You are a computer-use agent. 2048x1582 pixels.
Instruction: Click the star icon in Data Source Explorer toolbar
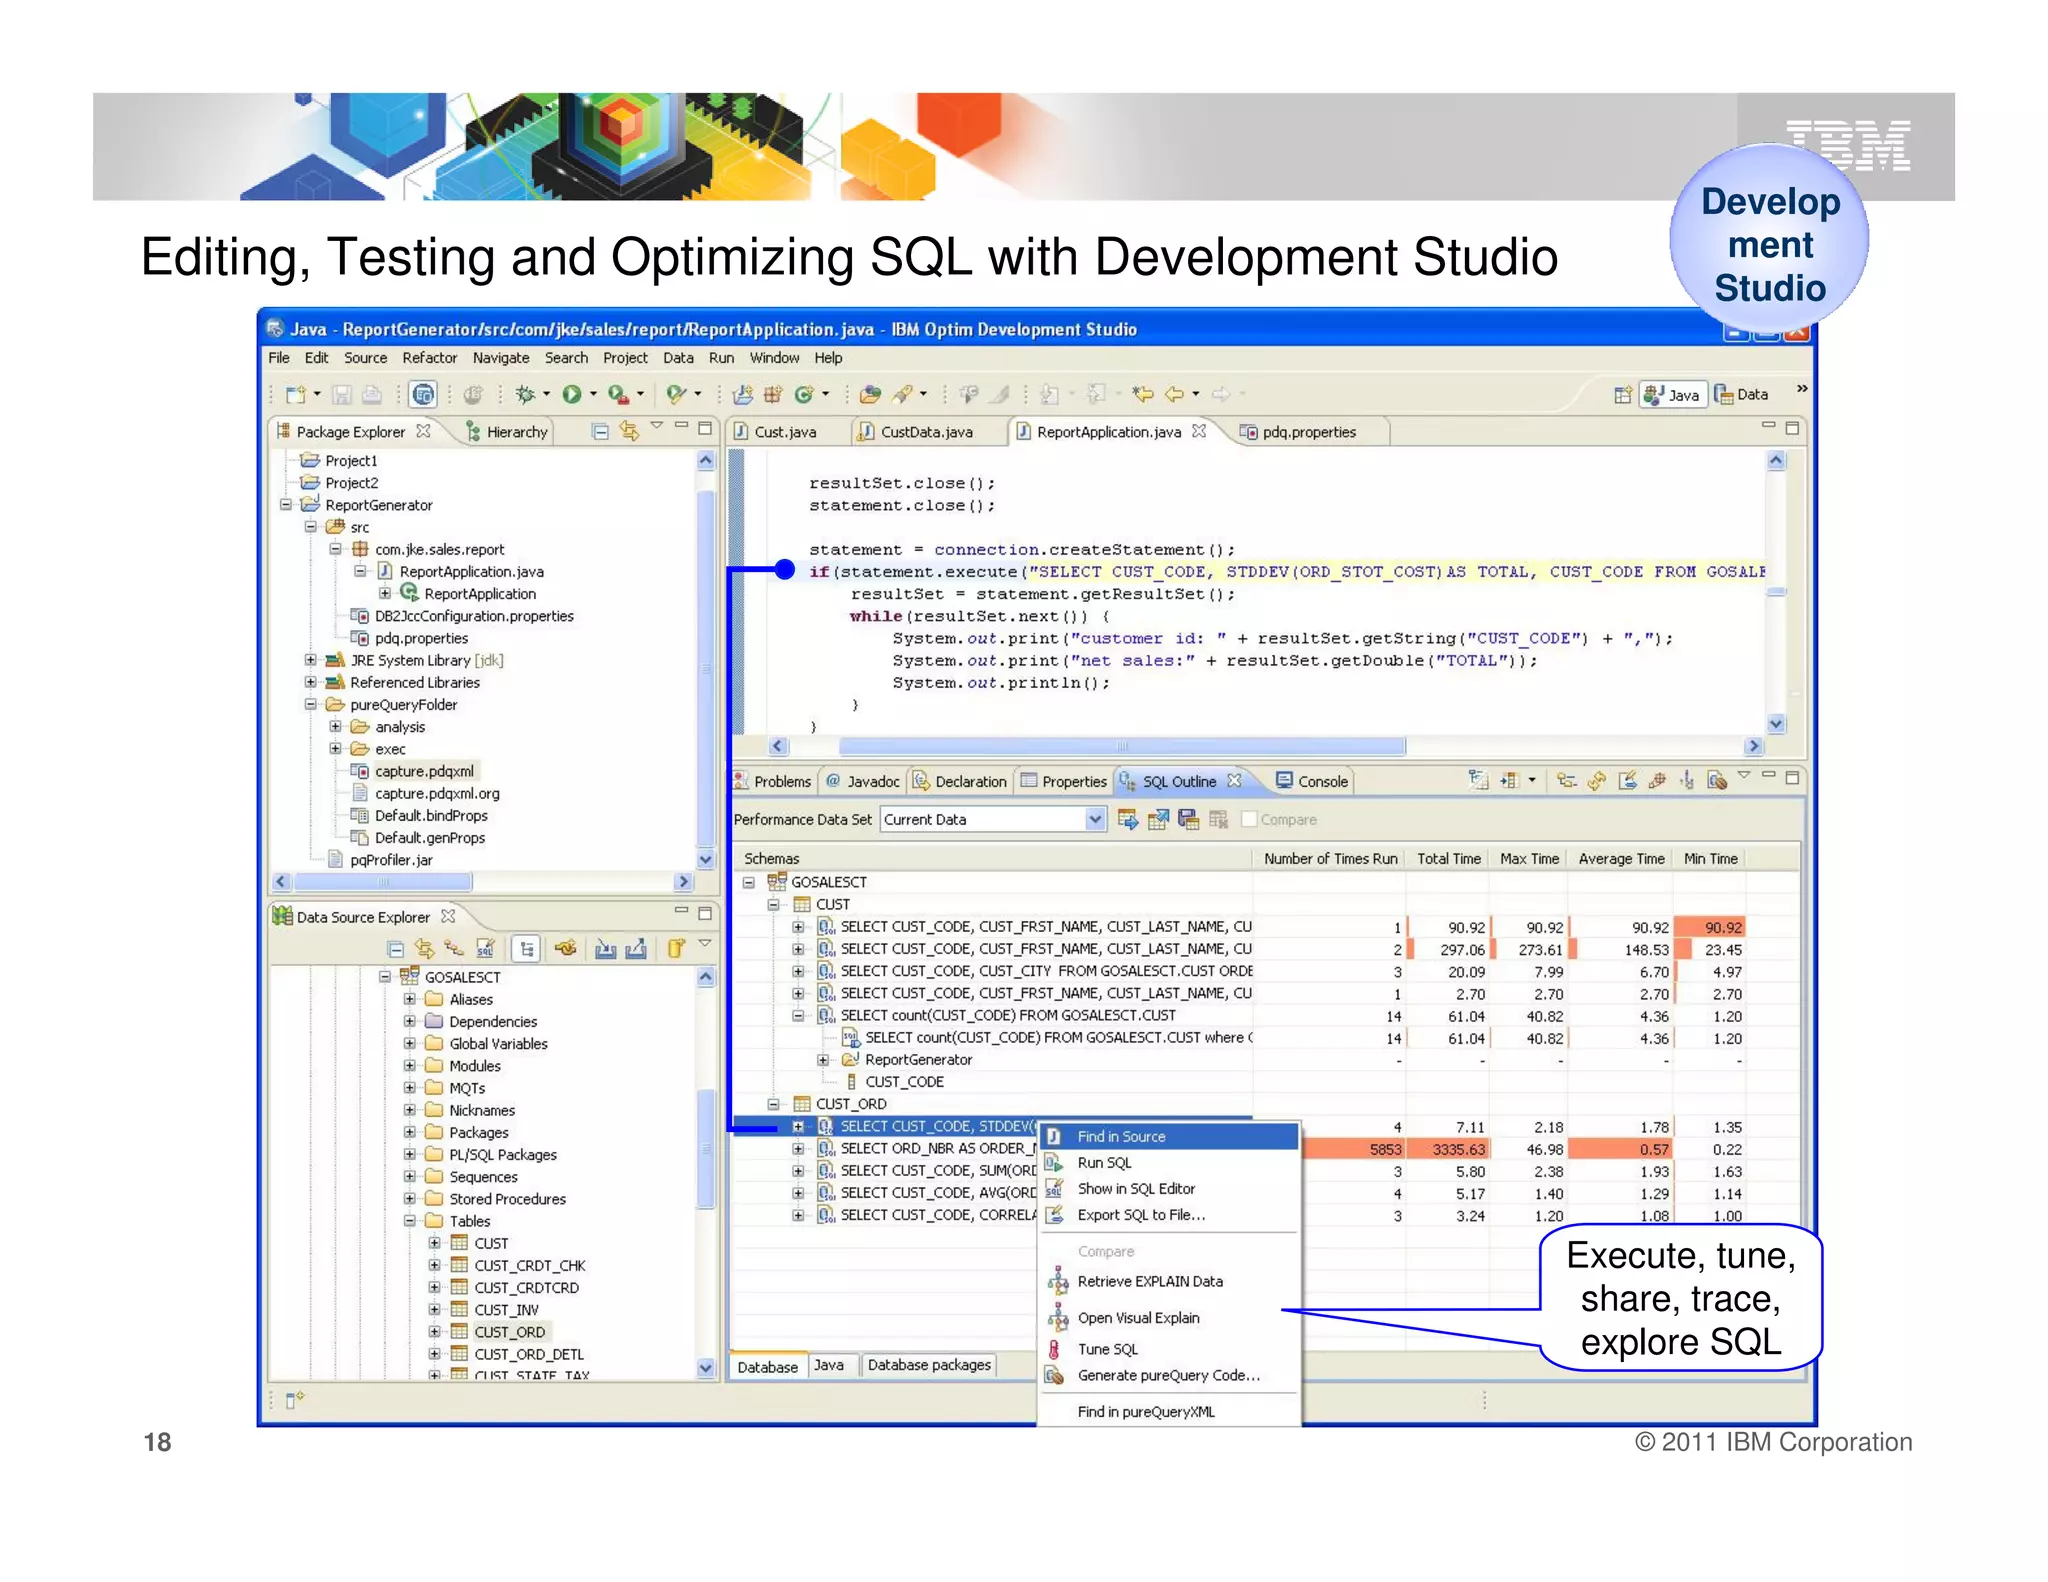(566, 948)
